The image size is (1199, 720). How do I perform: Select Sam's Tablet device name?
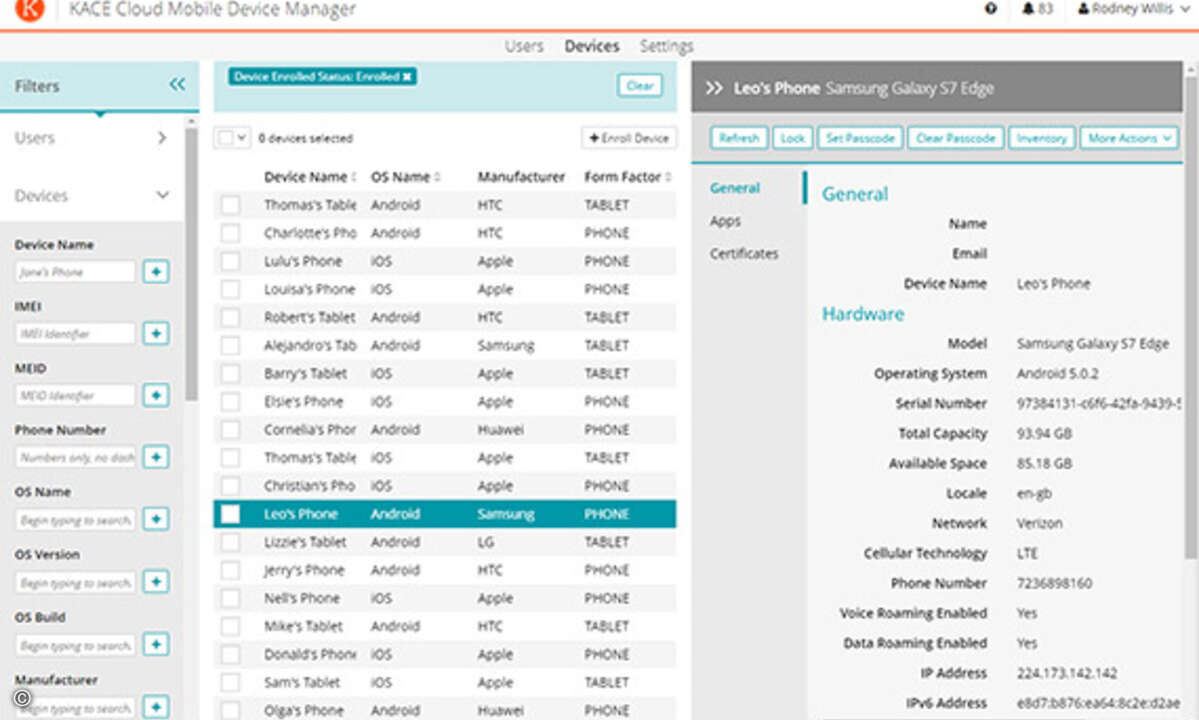(302, 683)
